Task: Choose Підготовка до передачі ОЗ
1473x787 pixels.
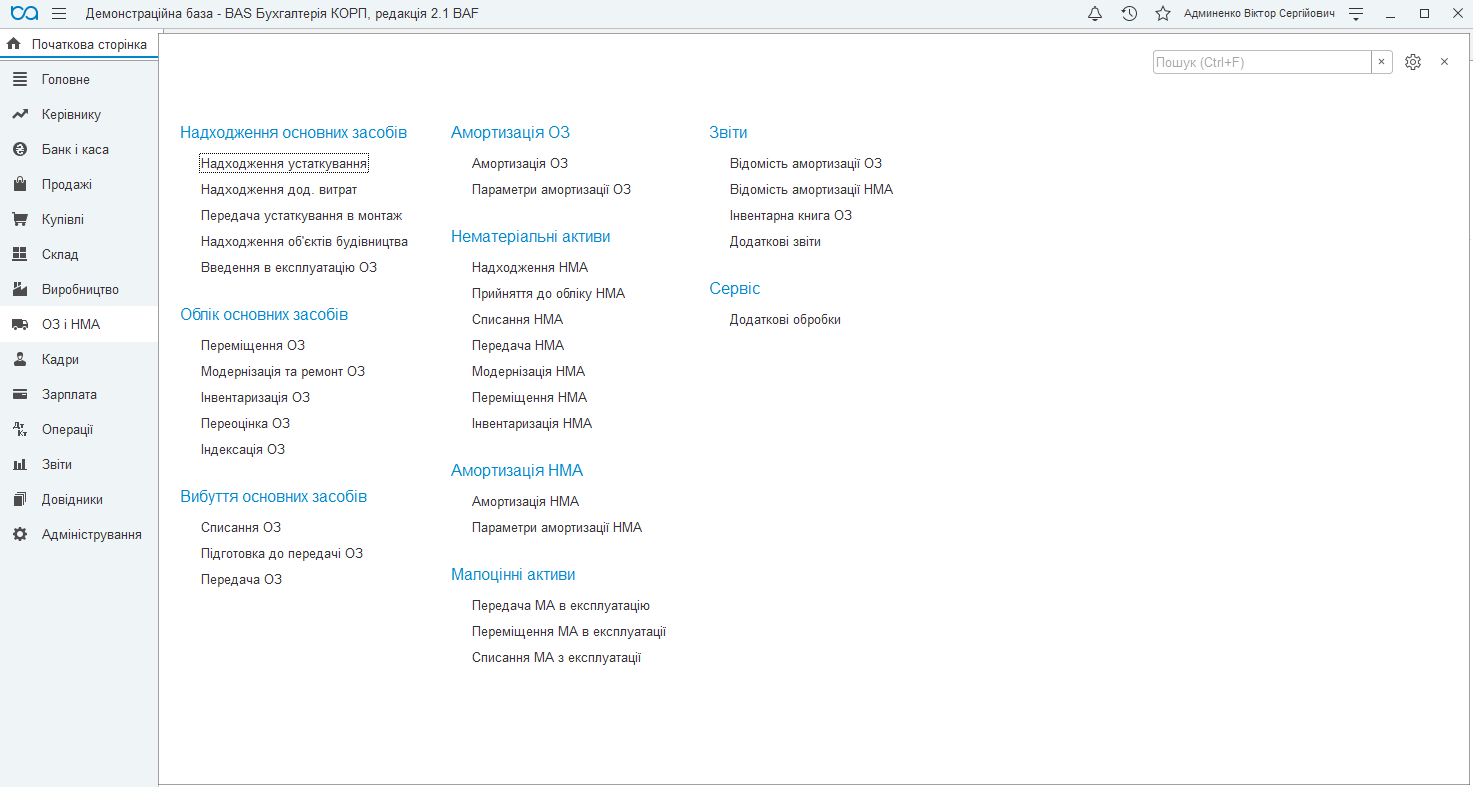Action: [x=282, y=554]
